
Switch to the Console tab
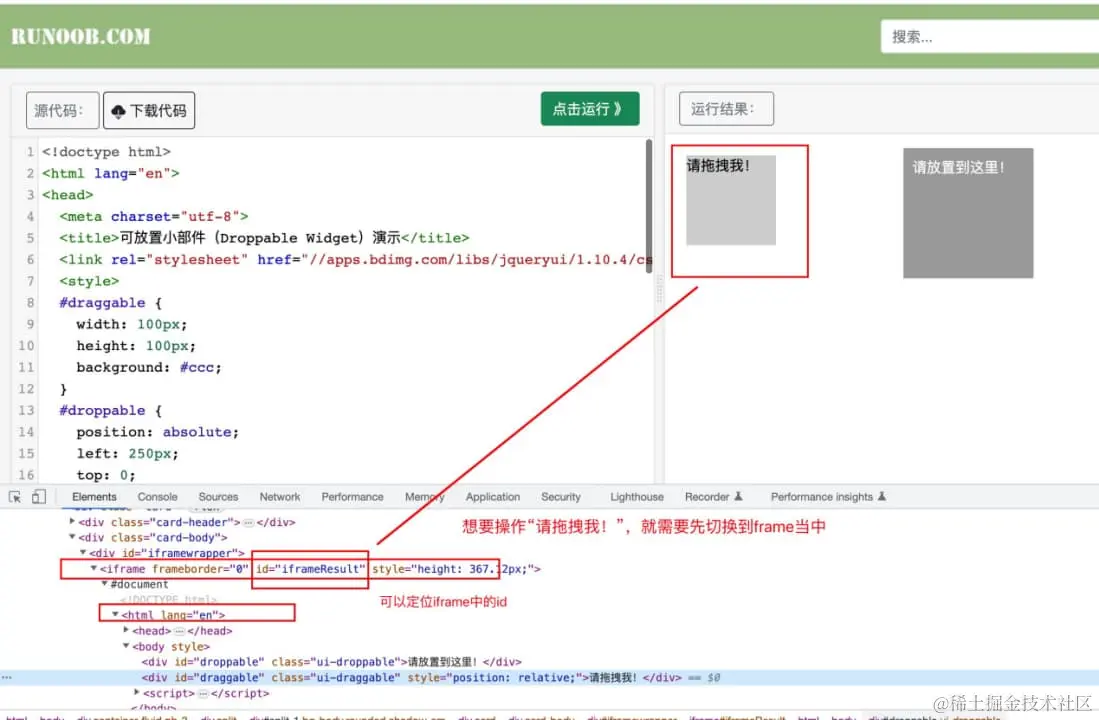click(157, 496)
